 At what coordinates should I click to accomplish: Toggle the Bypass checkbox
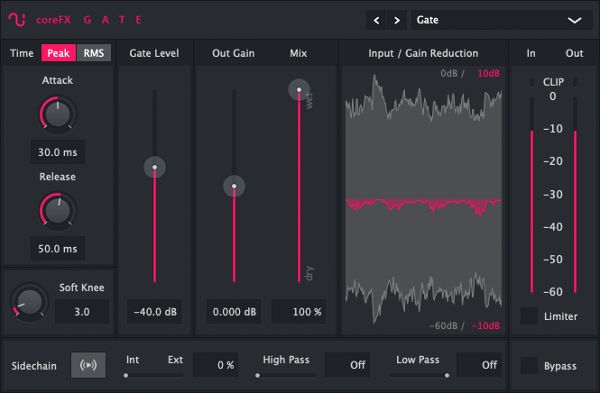529,365
